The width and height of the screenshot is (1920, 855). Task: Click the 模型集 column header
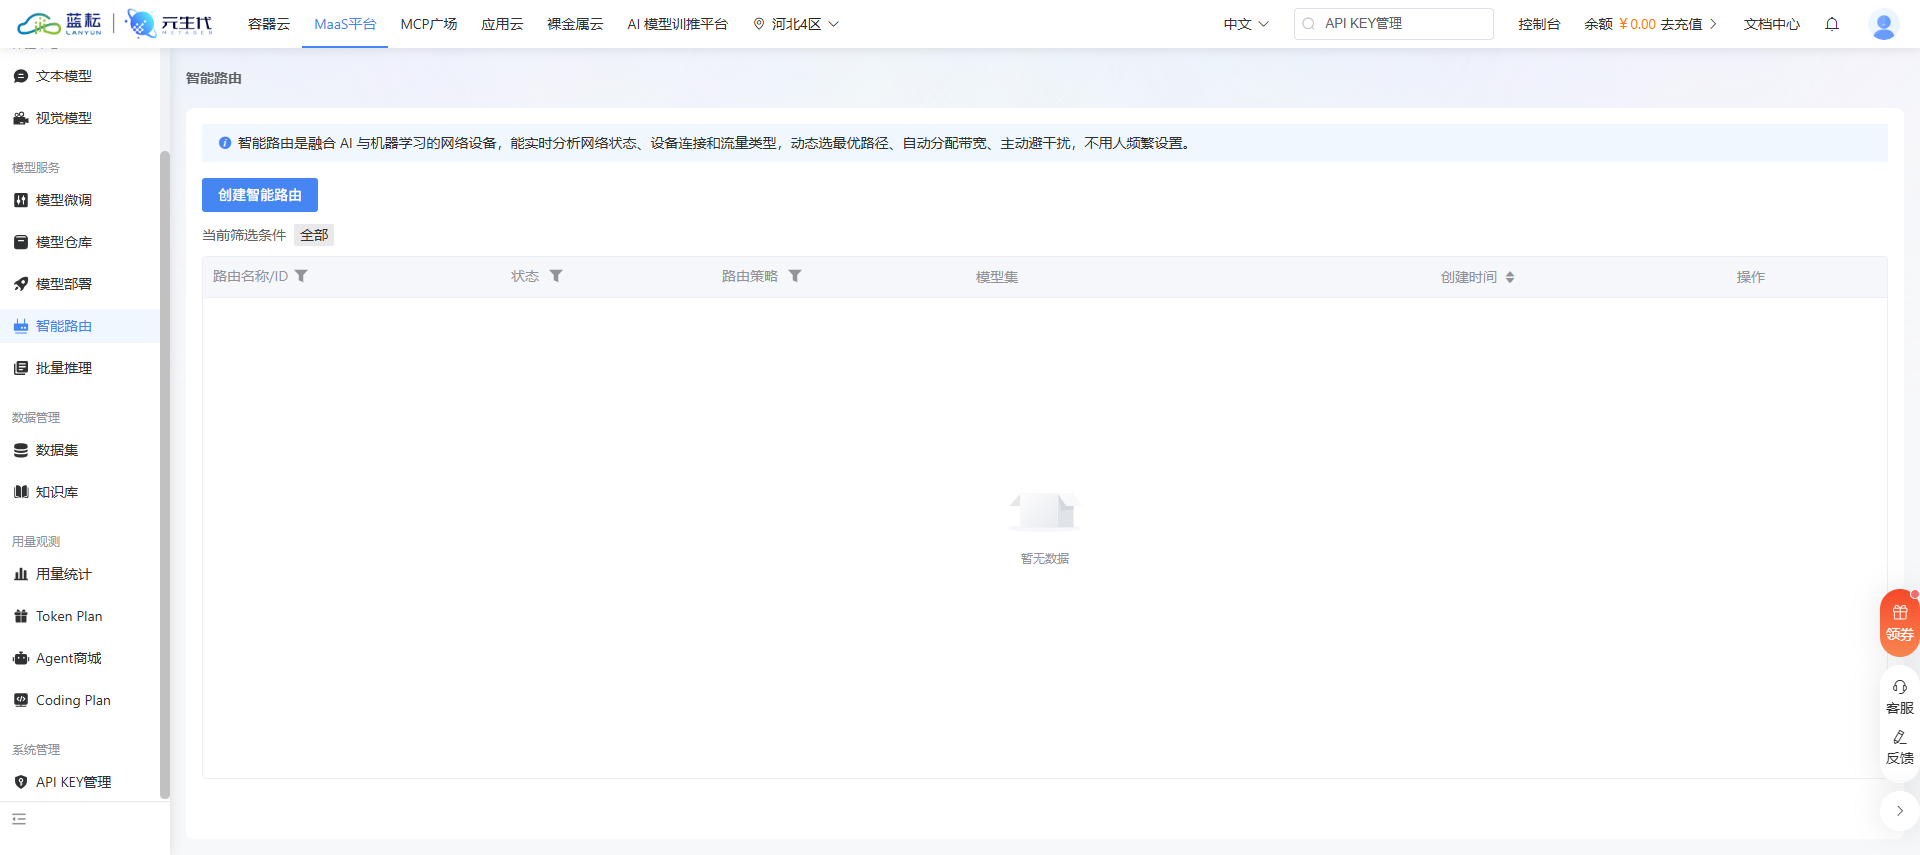coord(997,277)
